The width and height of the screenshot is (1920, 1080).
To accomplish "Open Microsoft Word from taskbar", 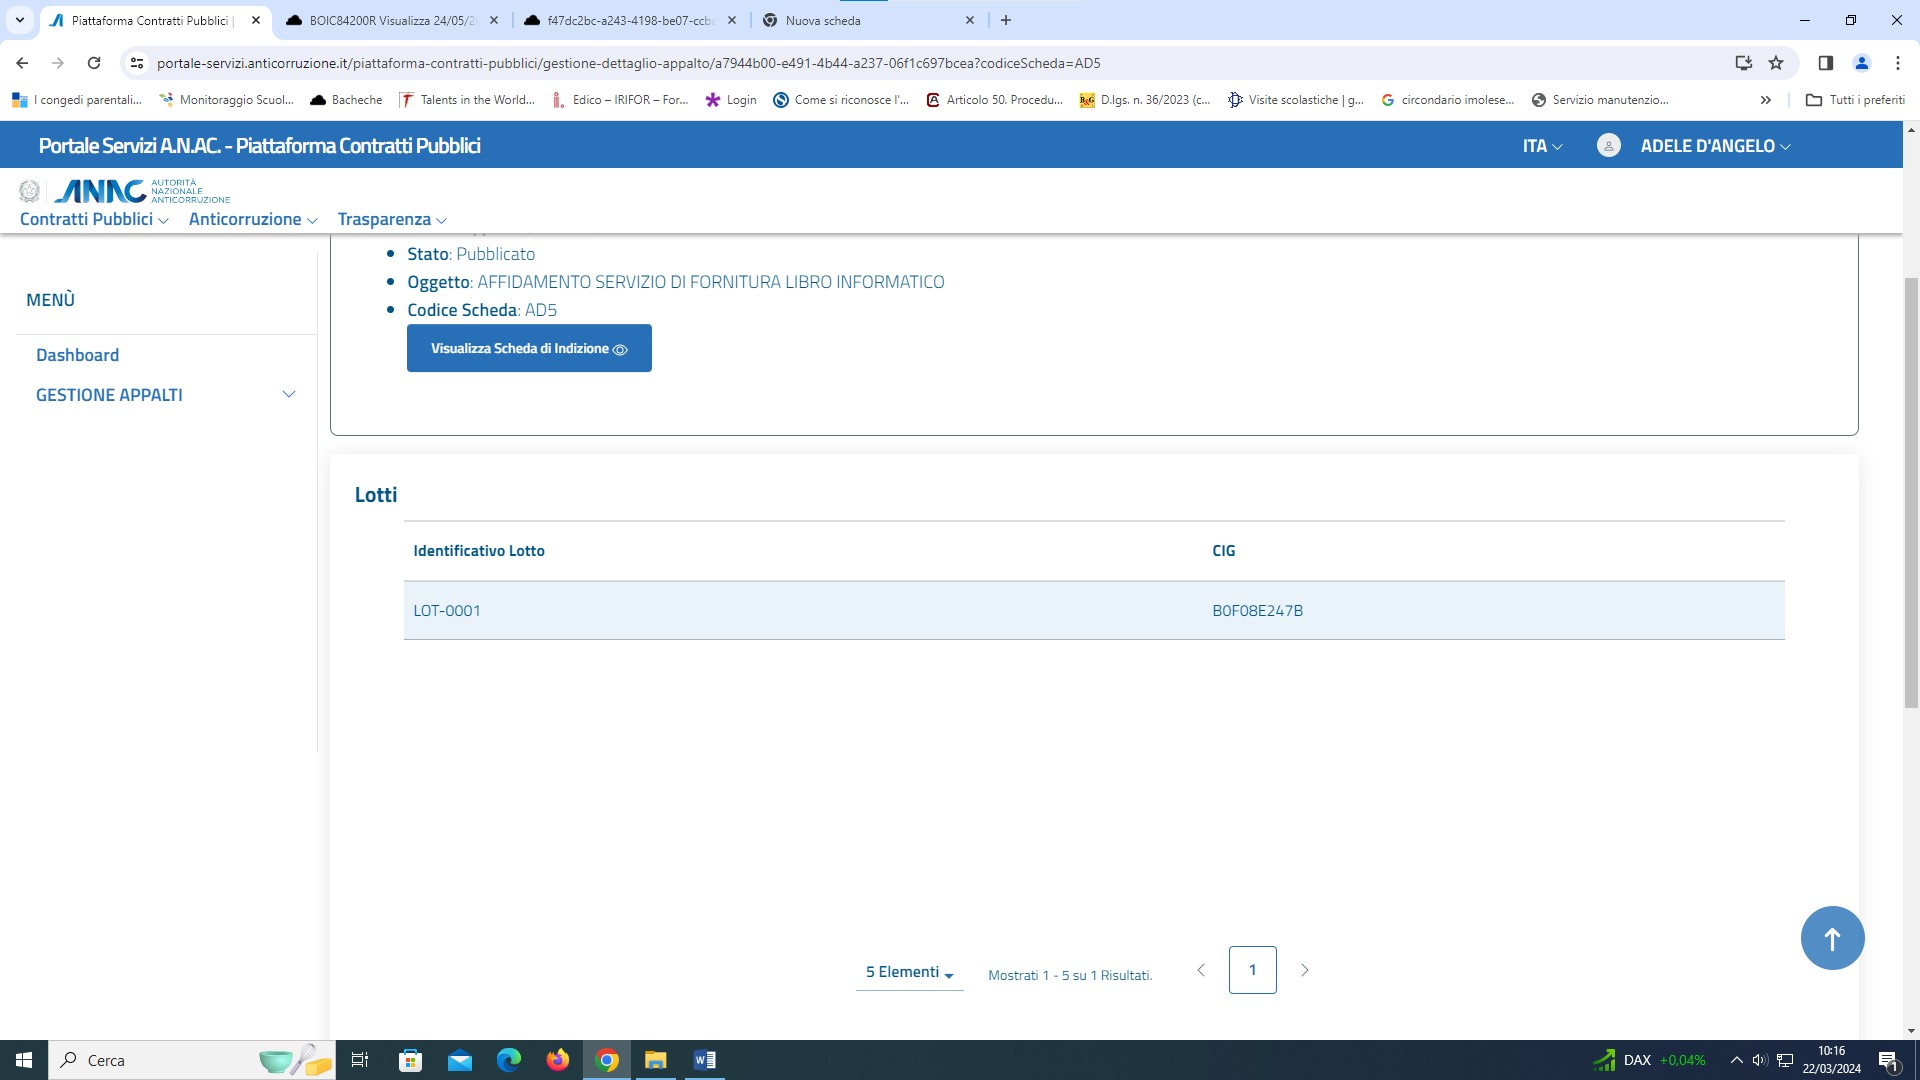I will tap(704, 1060).
